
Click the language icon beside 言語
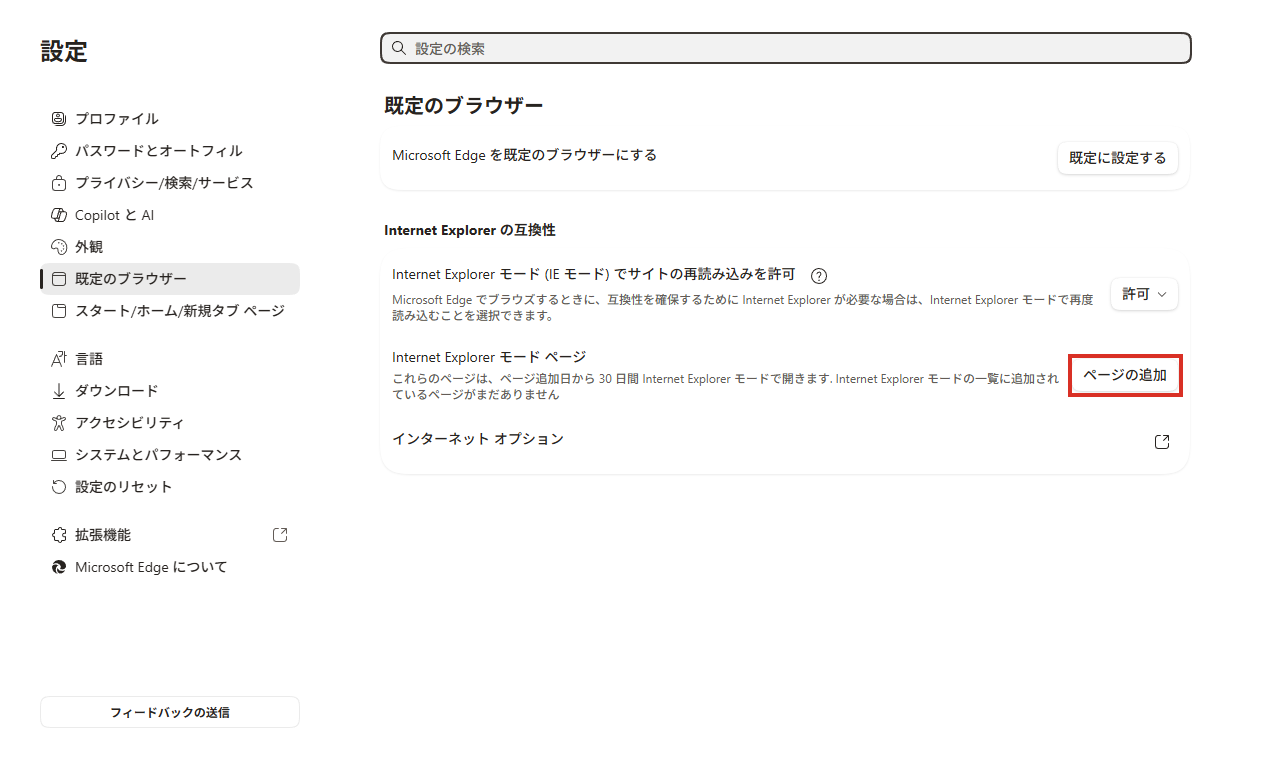58,359
